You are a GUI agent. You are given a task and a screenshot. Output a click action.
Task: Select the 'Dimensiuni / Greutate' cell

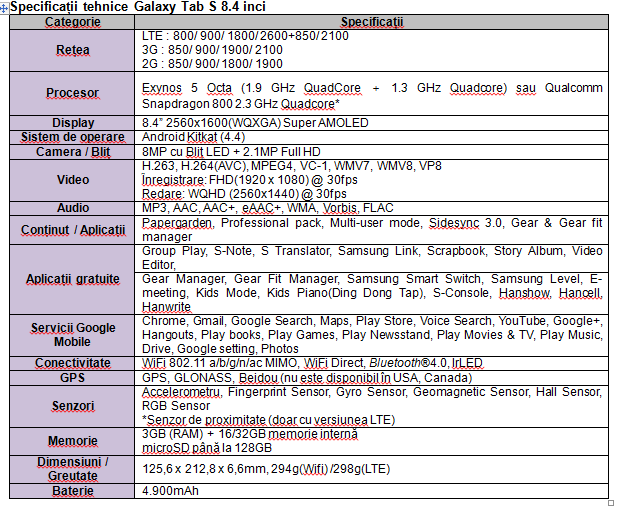tap(72, 469)
